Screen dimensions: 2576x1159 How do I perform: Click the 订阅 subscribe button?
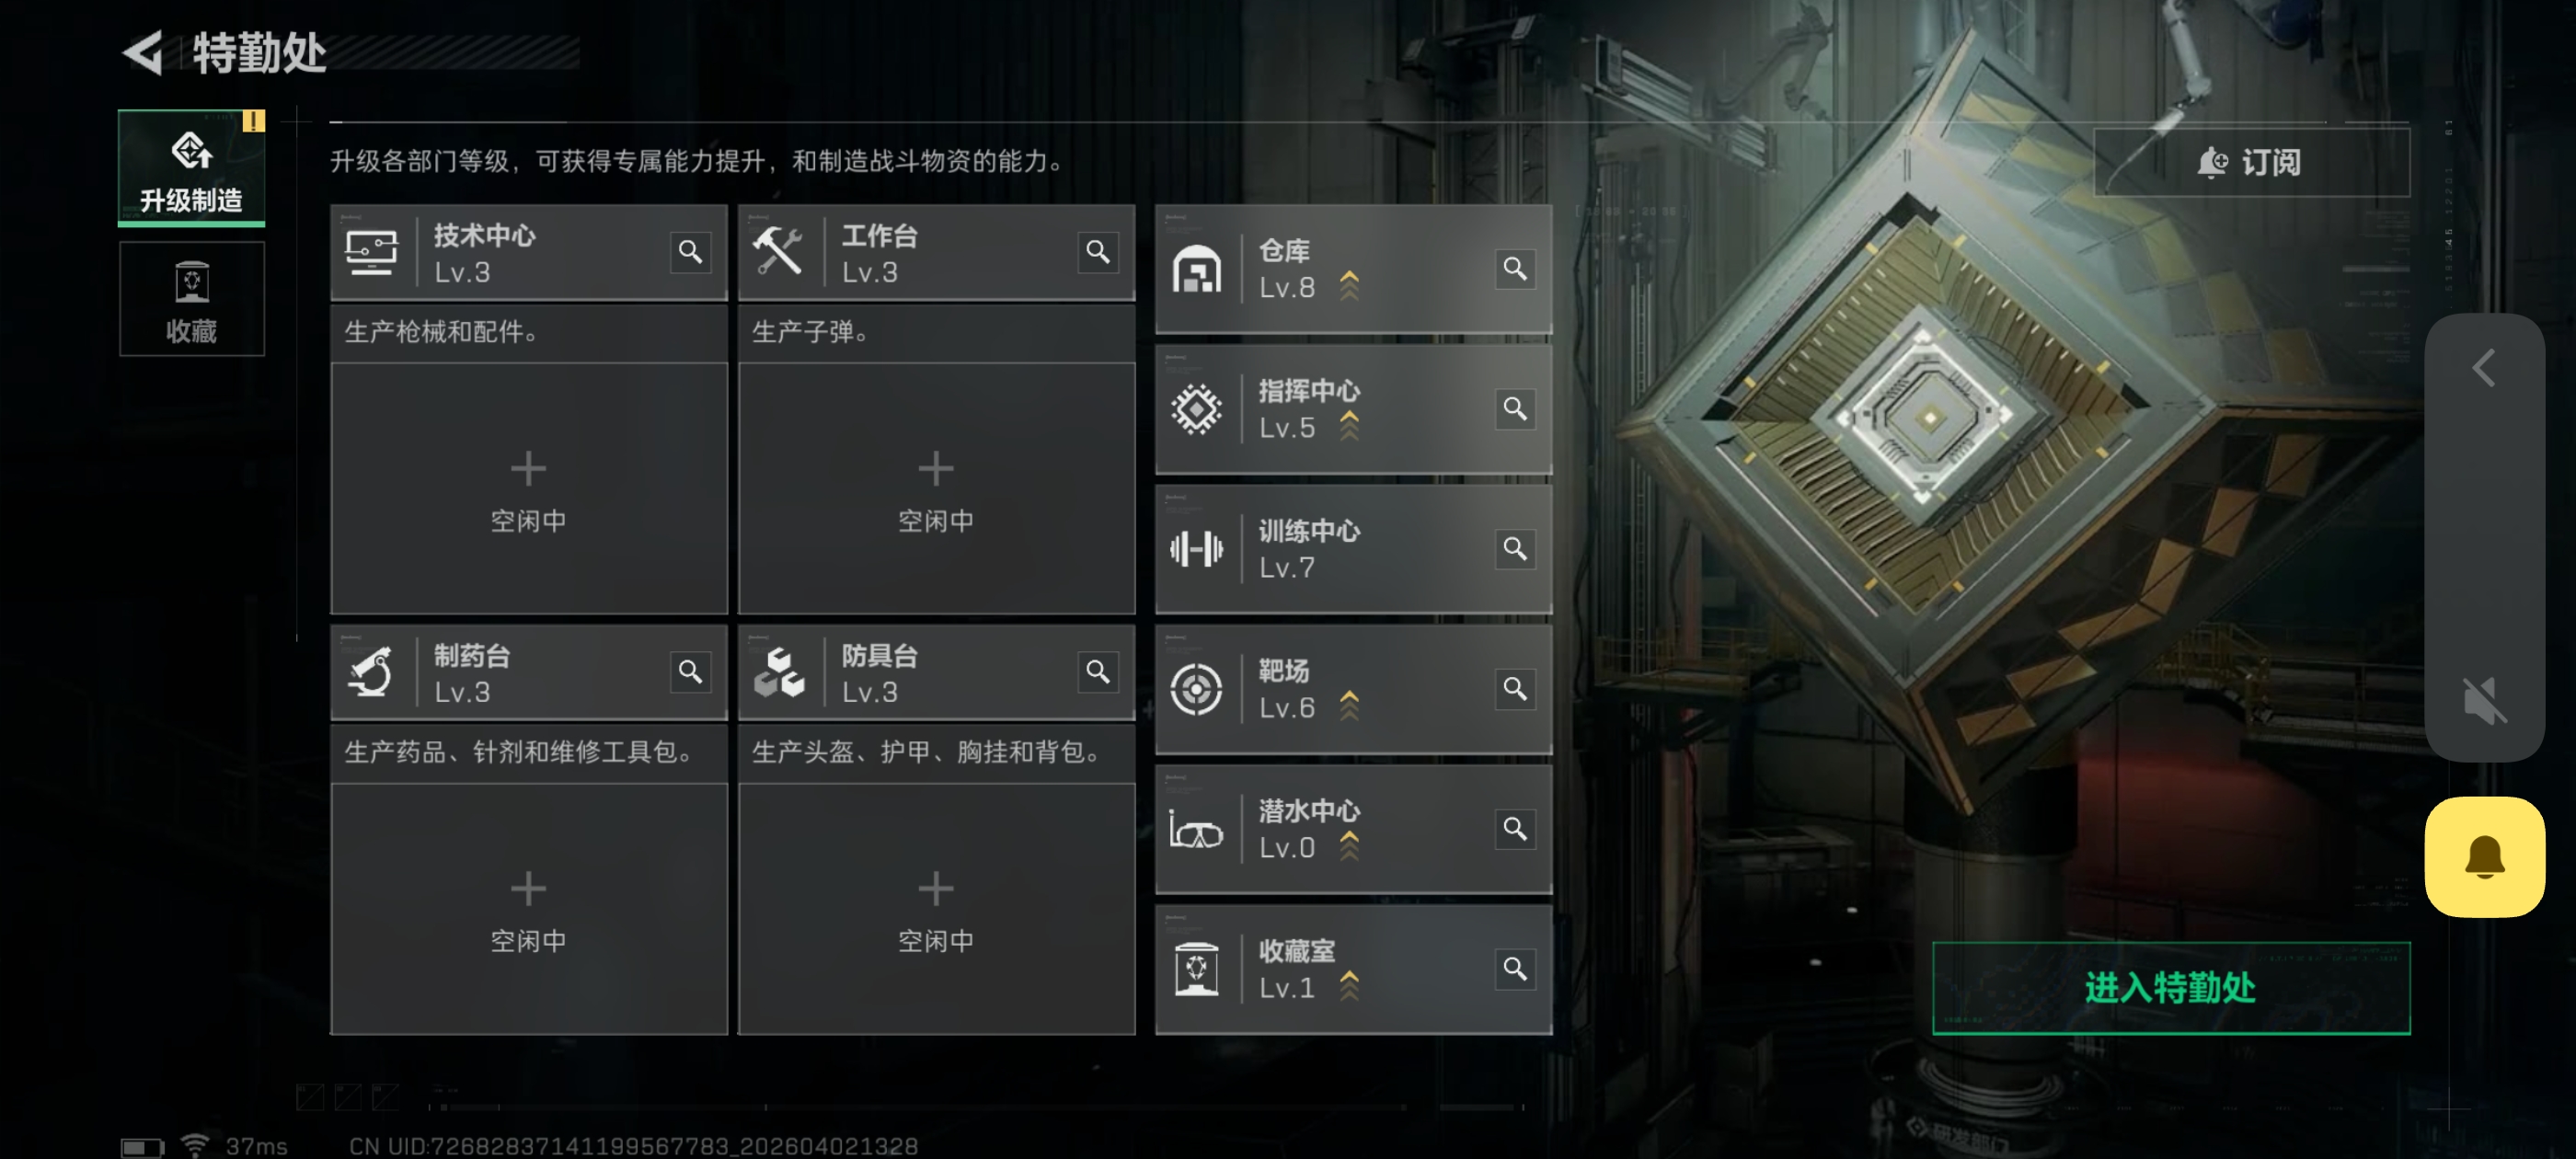pos(2251,162)
